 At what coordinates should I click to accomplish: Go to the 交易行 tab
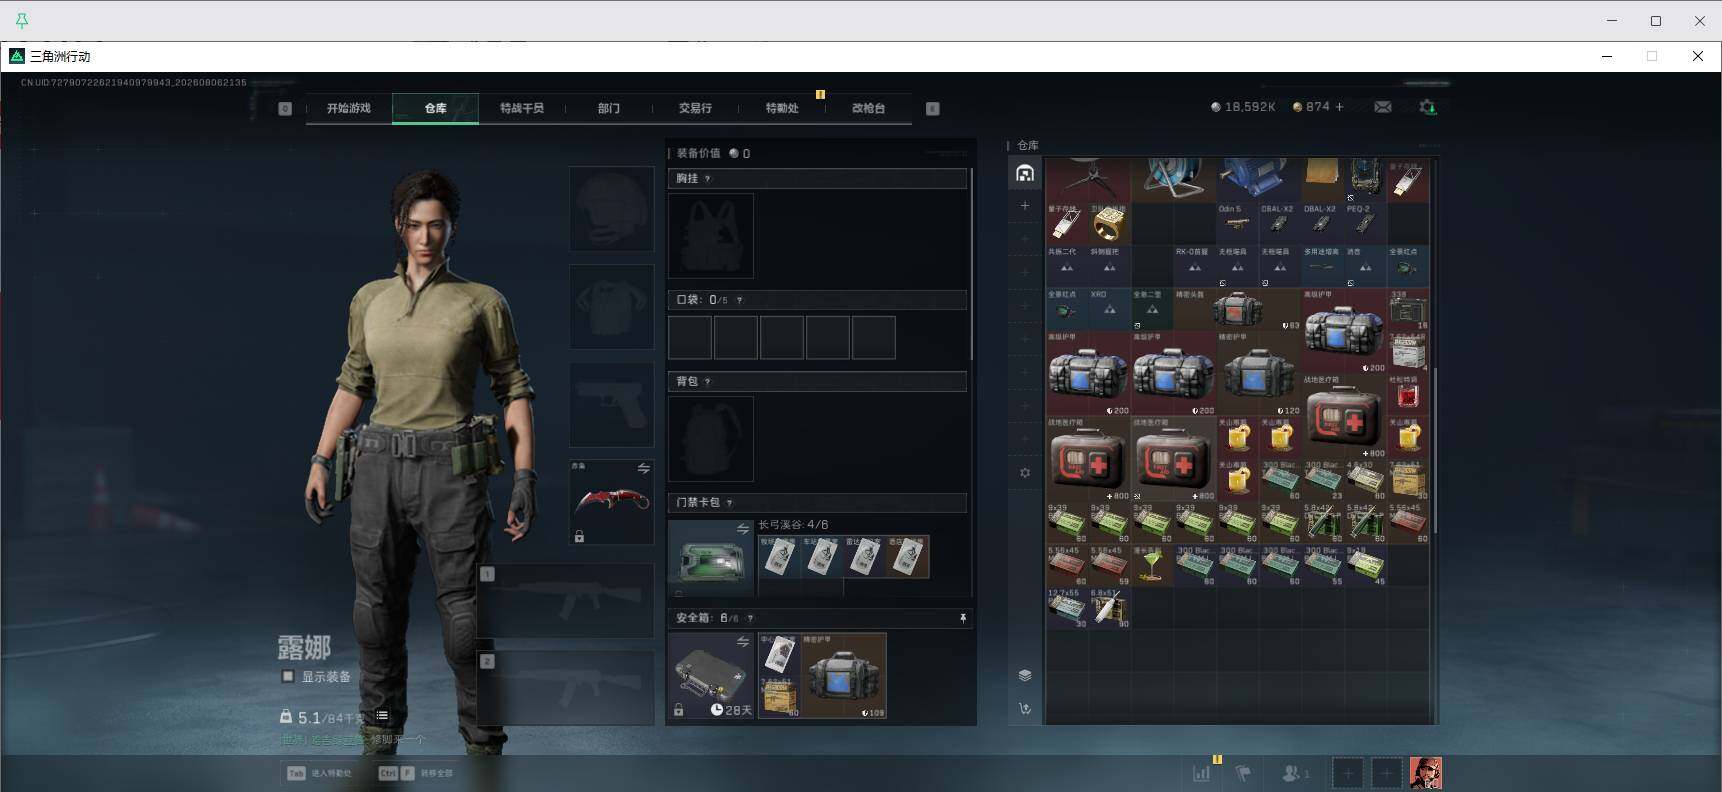click(695, 108)
